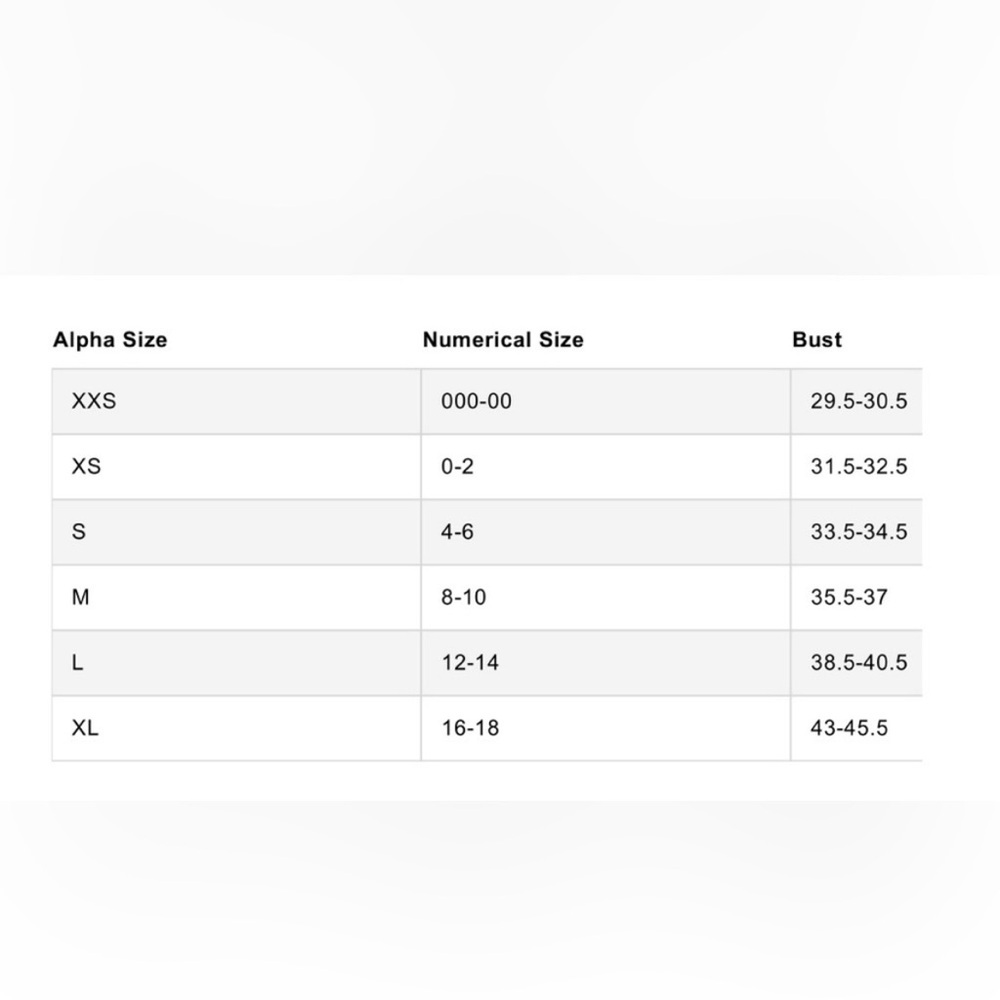Click the 38.5-40.5 bust measurement
Viewport: 1000px width, 1000px height.
point(858,663)
